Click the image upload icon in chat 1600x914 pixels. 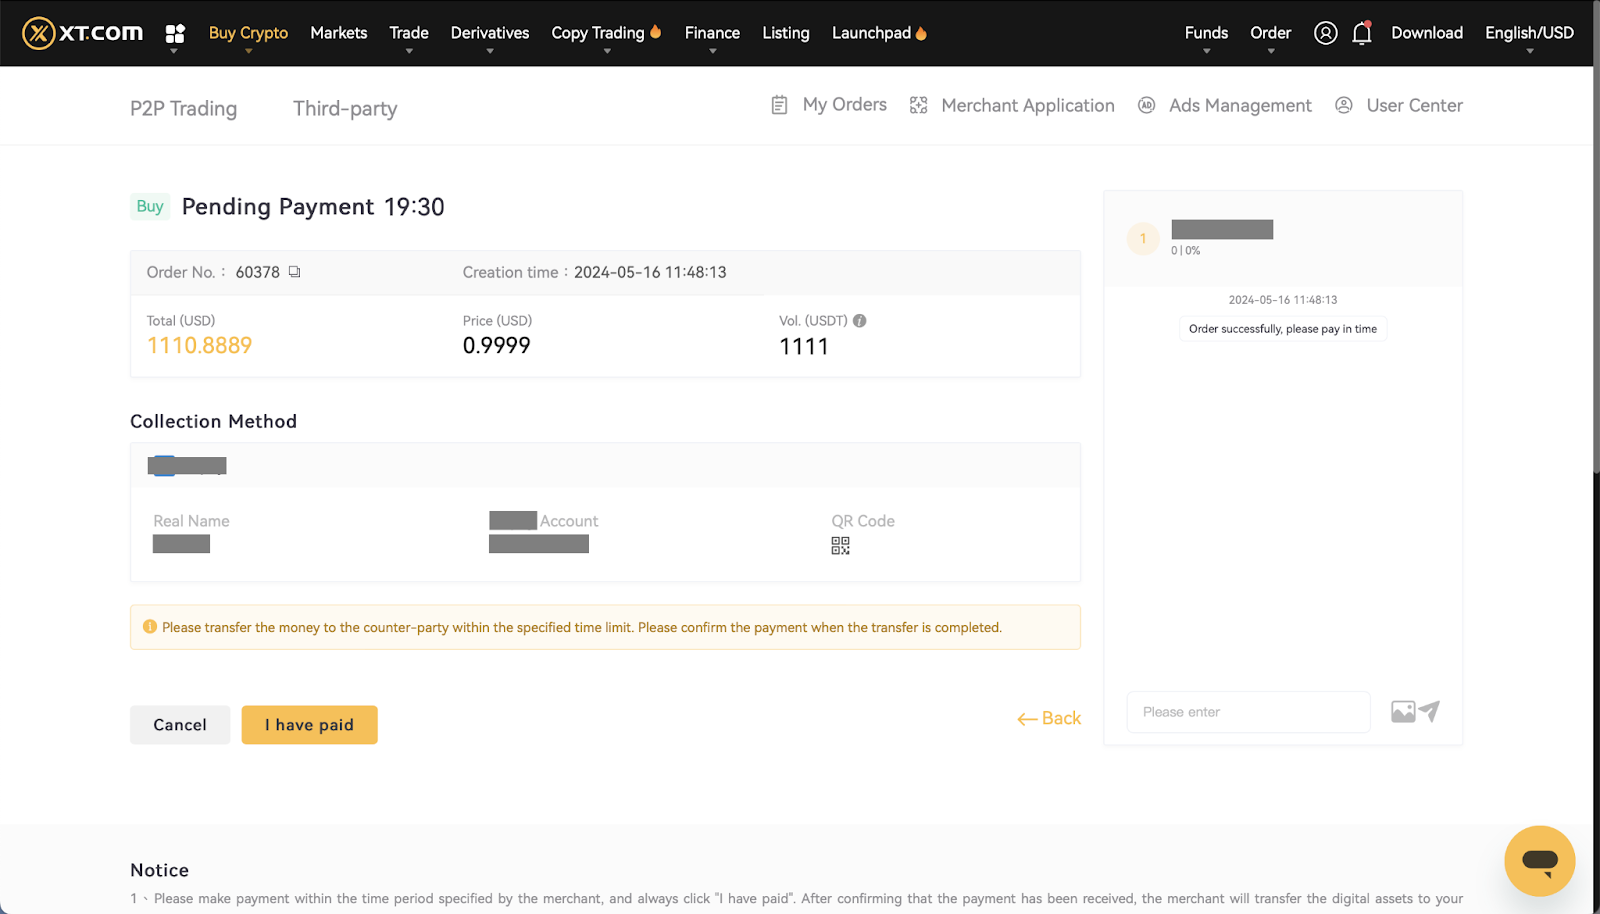point(1403,712)
